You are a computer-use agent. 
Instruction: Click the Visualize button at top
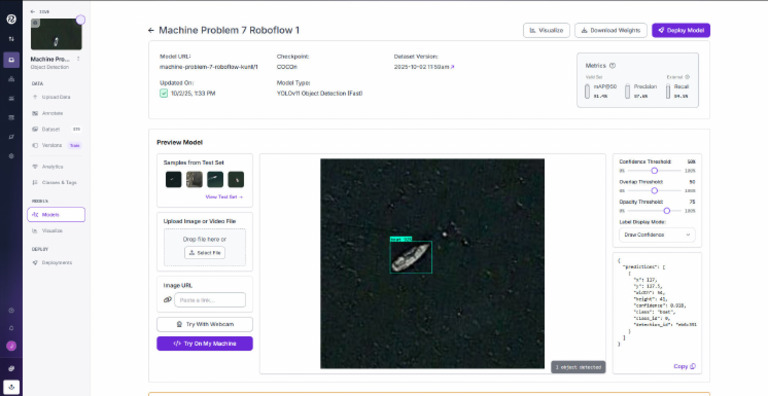point(547,30)
